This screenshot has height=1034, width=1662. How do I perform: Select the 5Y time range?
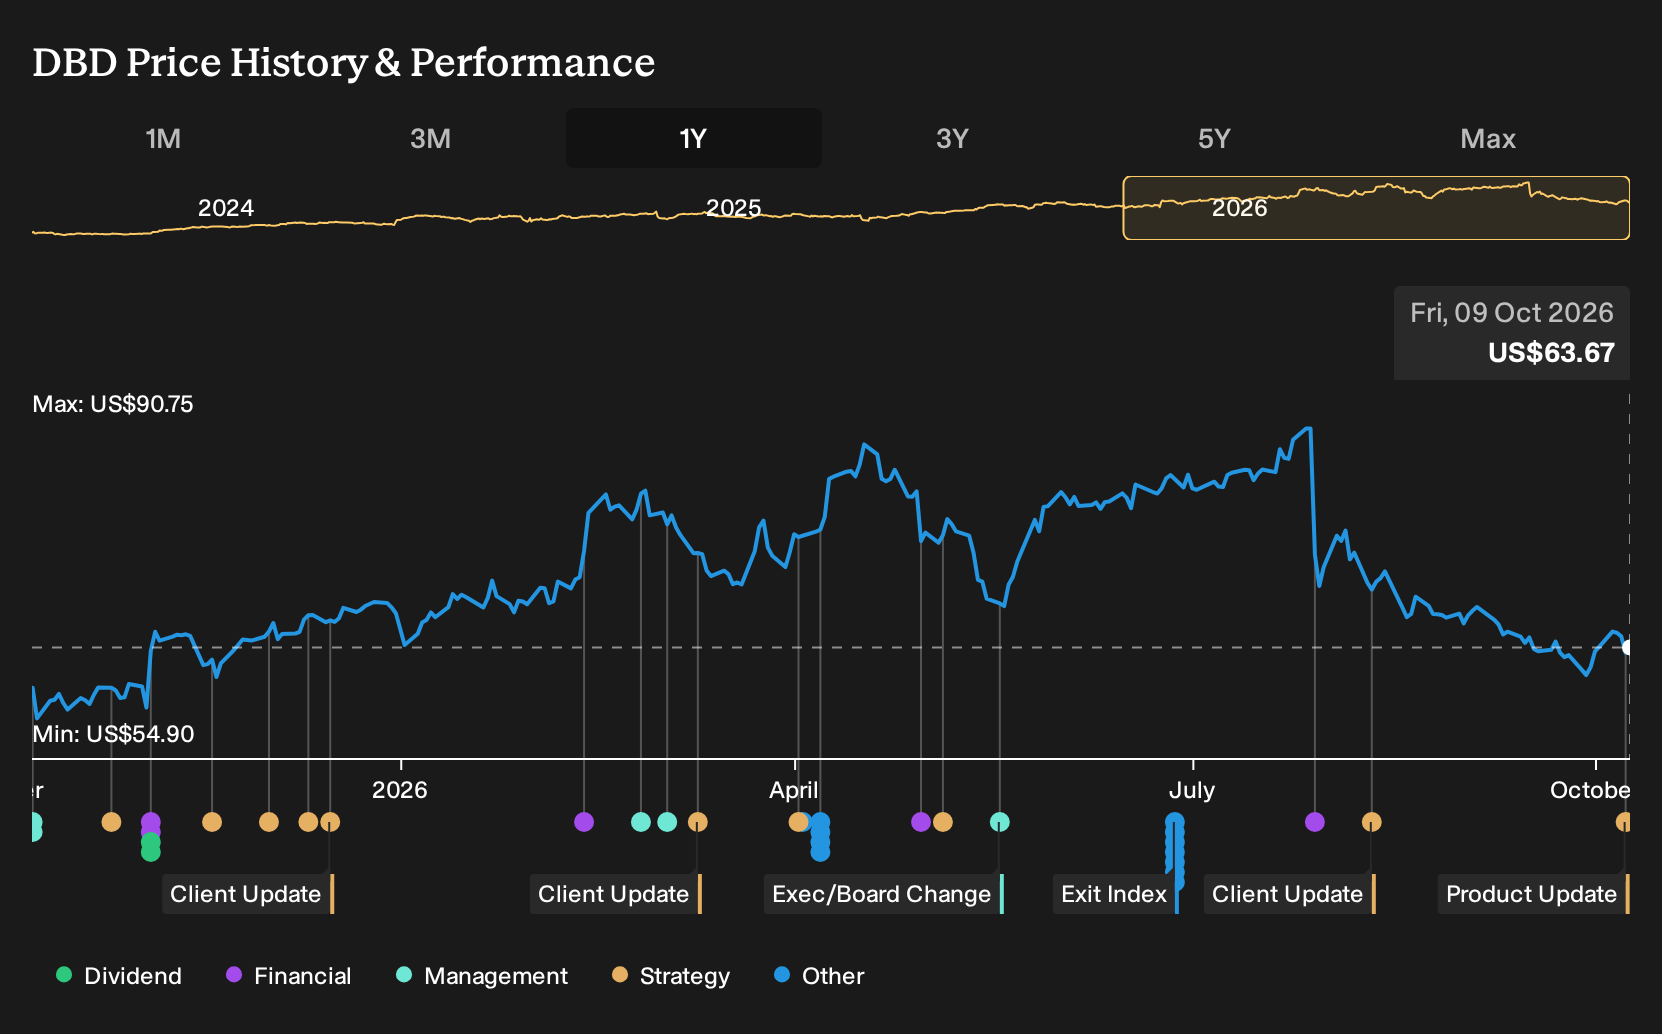pos(1214,138)
